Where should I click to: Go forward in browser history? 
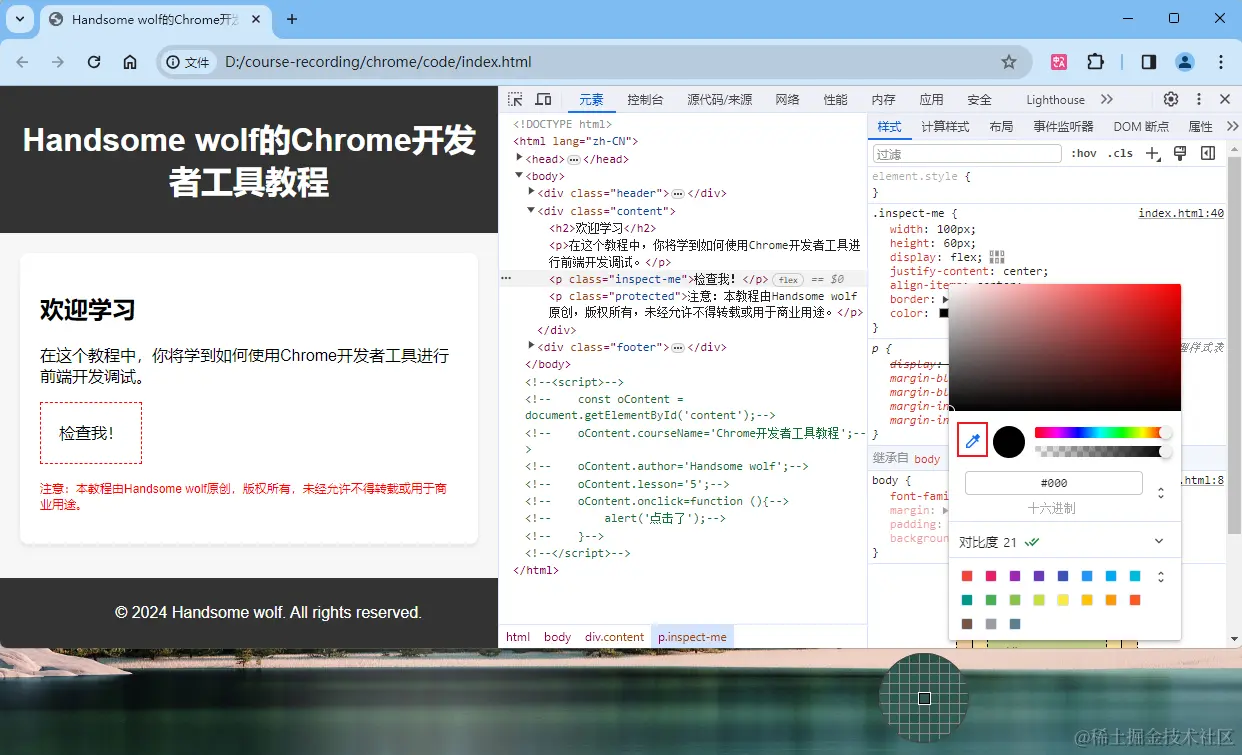(58, 62)
